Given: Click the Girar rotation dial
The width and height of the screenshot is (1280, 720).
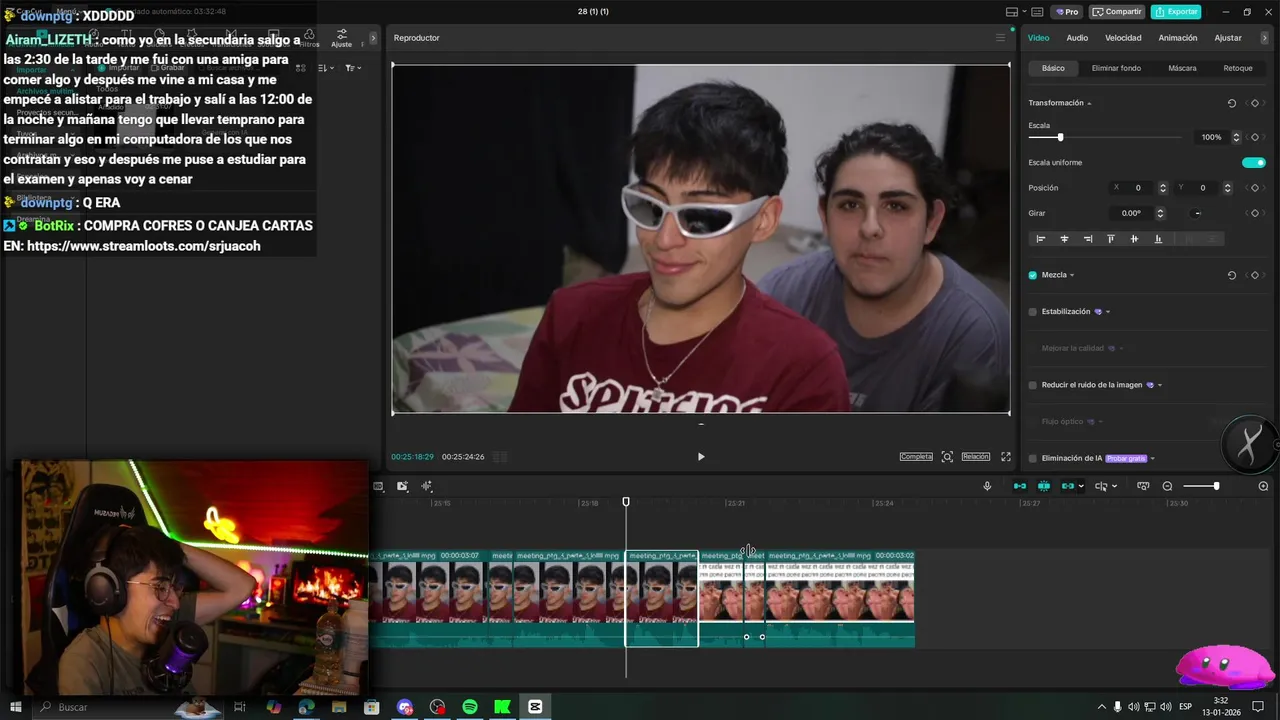Looking at the screenshot, I should pos(1197,213).
